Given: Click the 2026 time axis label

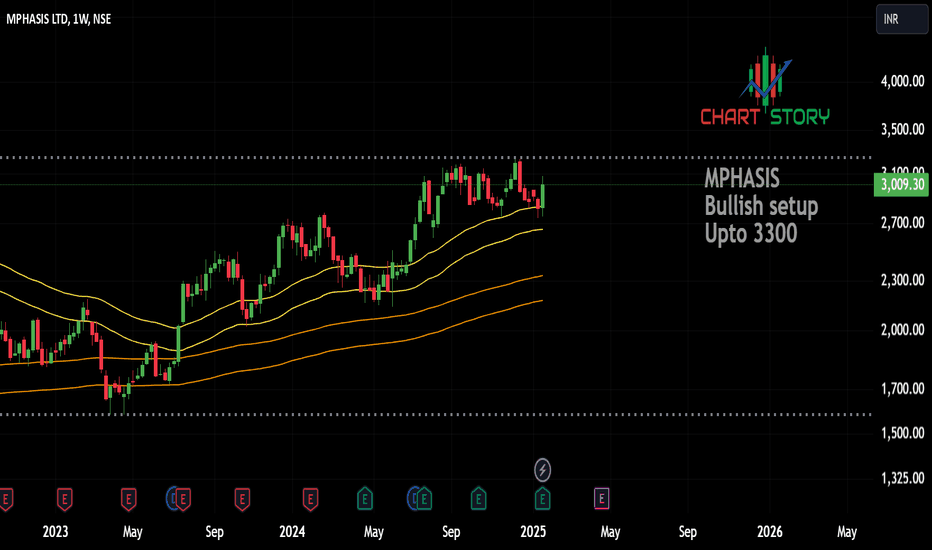Looking at the screenshot, I should (770, 532).
